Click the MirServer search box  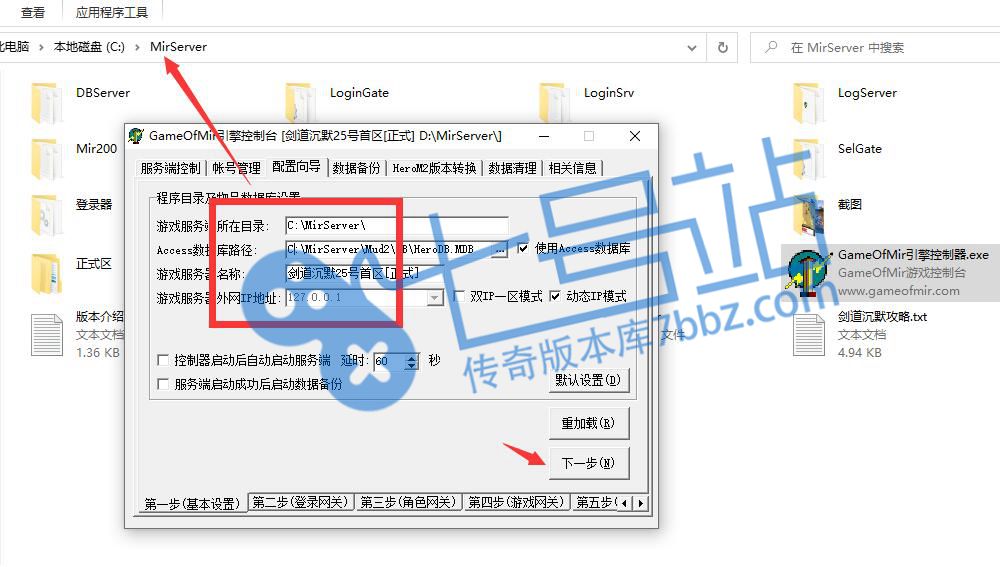click(875, 47)
